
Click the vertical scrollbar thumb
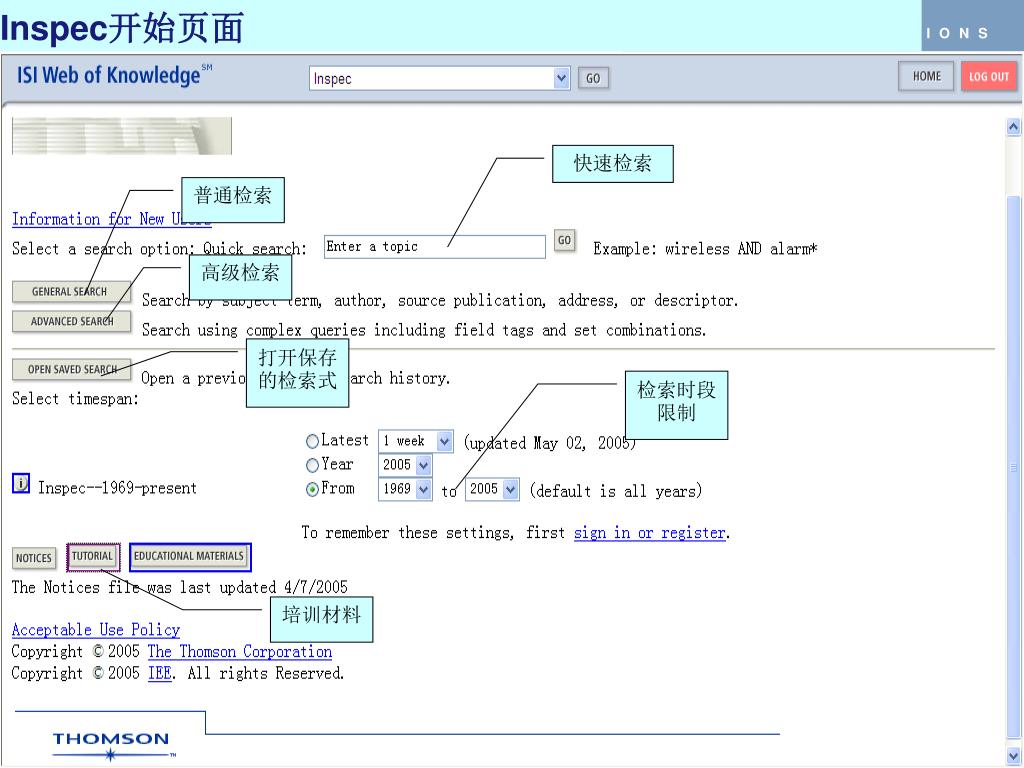pos(1013,467)
